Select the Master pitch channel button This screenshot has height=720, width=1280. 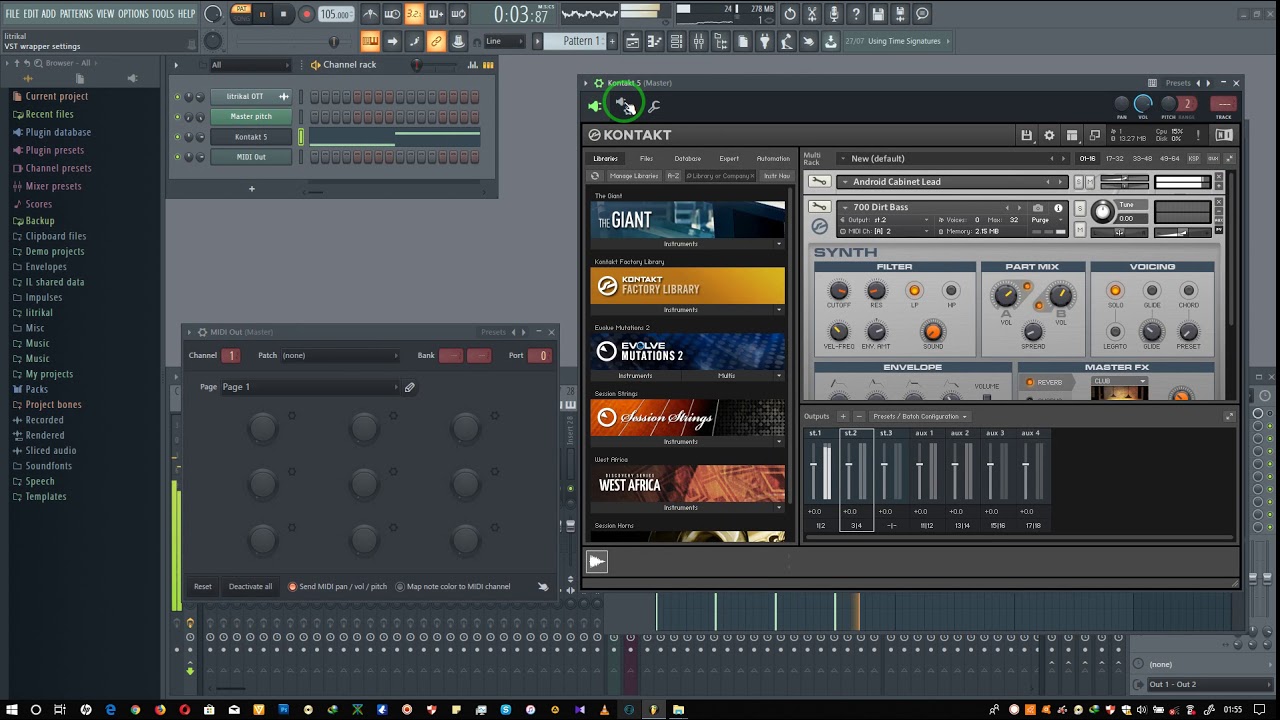(x=250, y=116)
